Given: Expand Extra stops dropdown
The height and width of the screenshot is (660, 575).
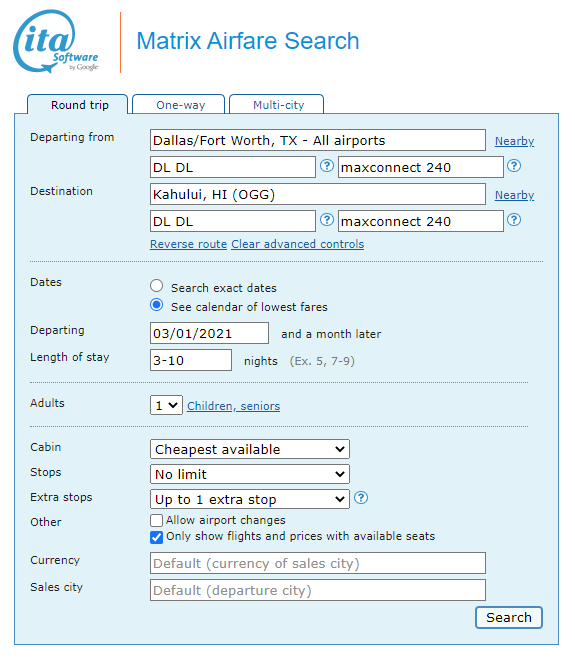Looking at the screenshot, I should coord(250,499).
